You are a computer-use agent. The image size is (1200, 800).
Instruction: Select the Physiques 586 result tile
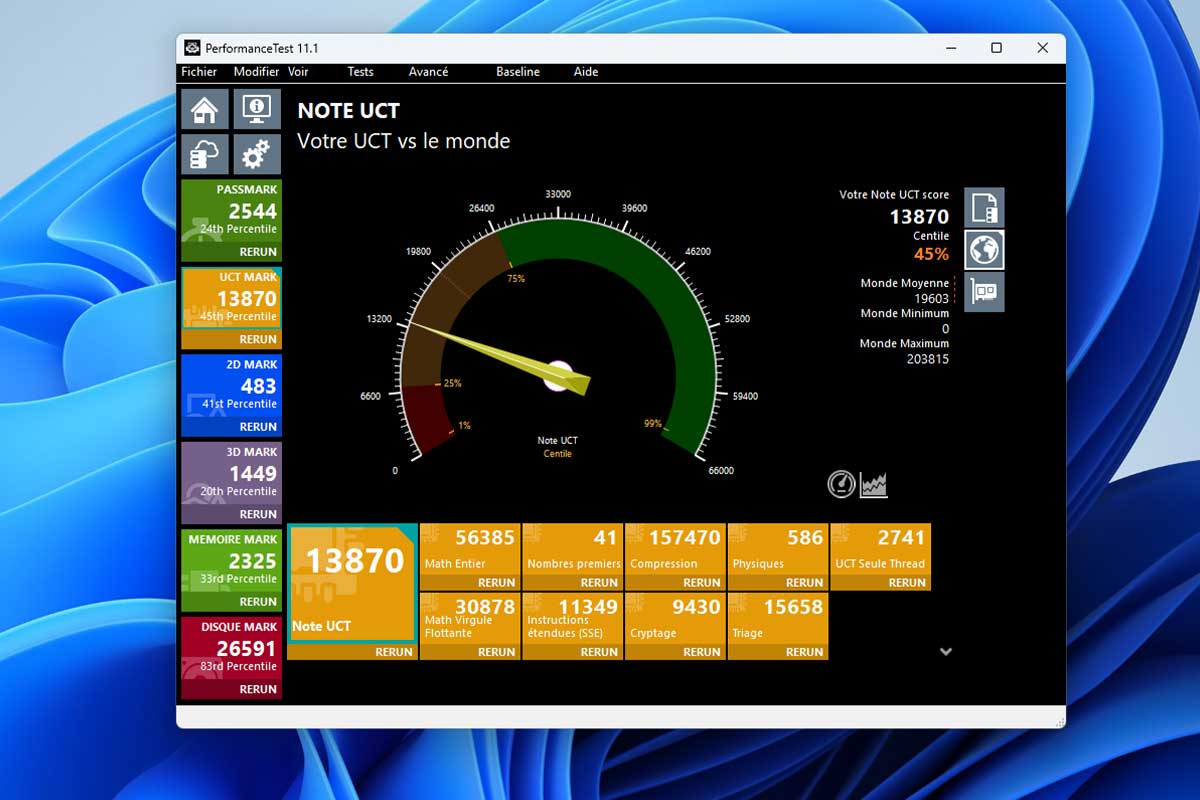click(777, 548)
